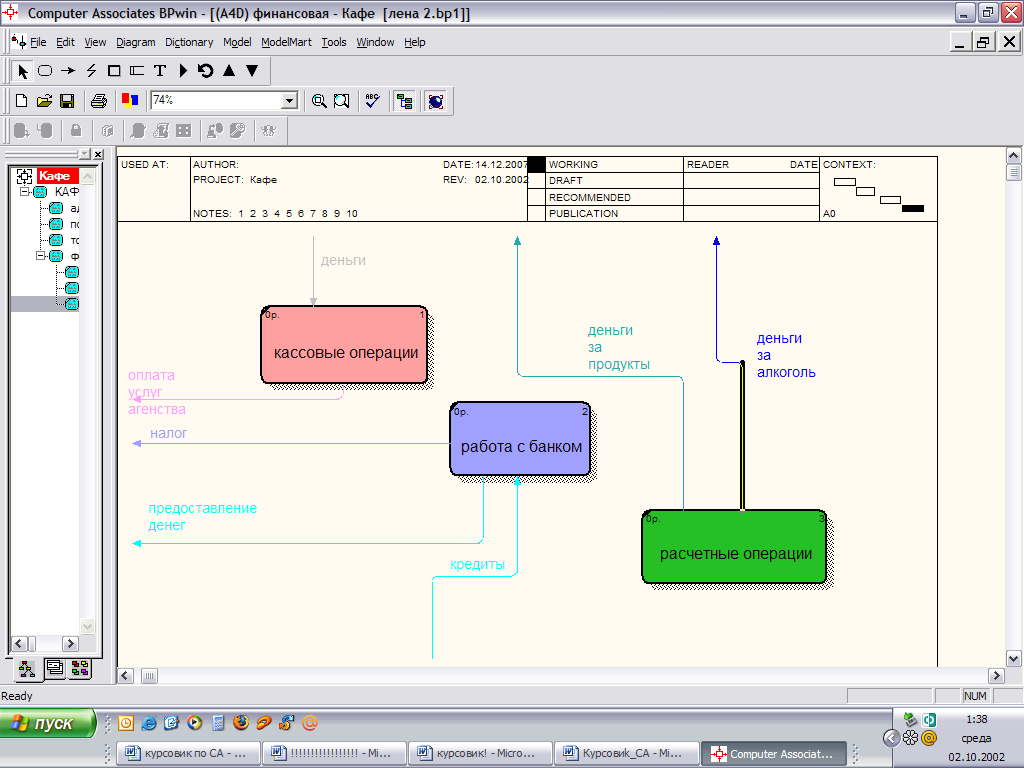Select the Squiggle lightning tool
This screenshot has height=768, width=1024.
(91, 71)
